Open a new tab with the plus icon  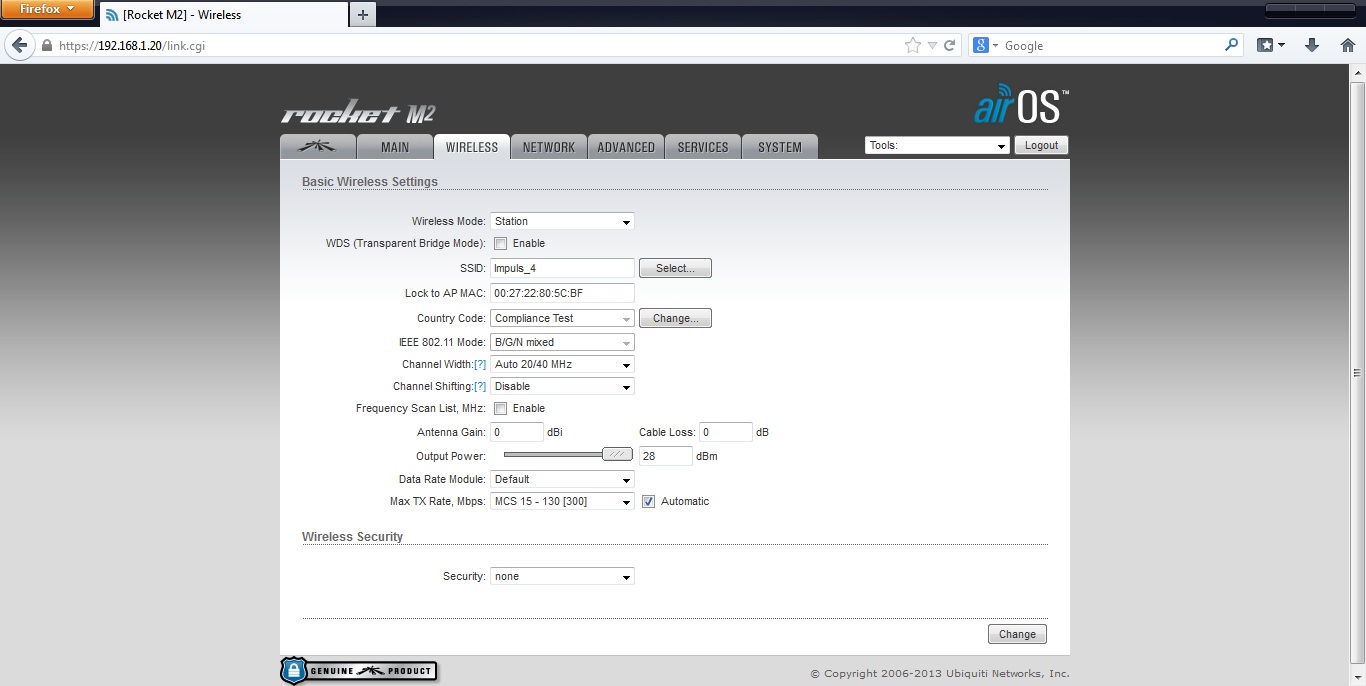pyautogui.click(x=363, y=14)
